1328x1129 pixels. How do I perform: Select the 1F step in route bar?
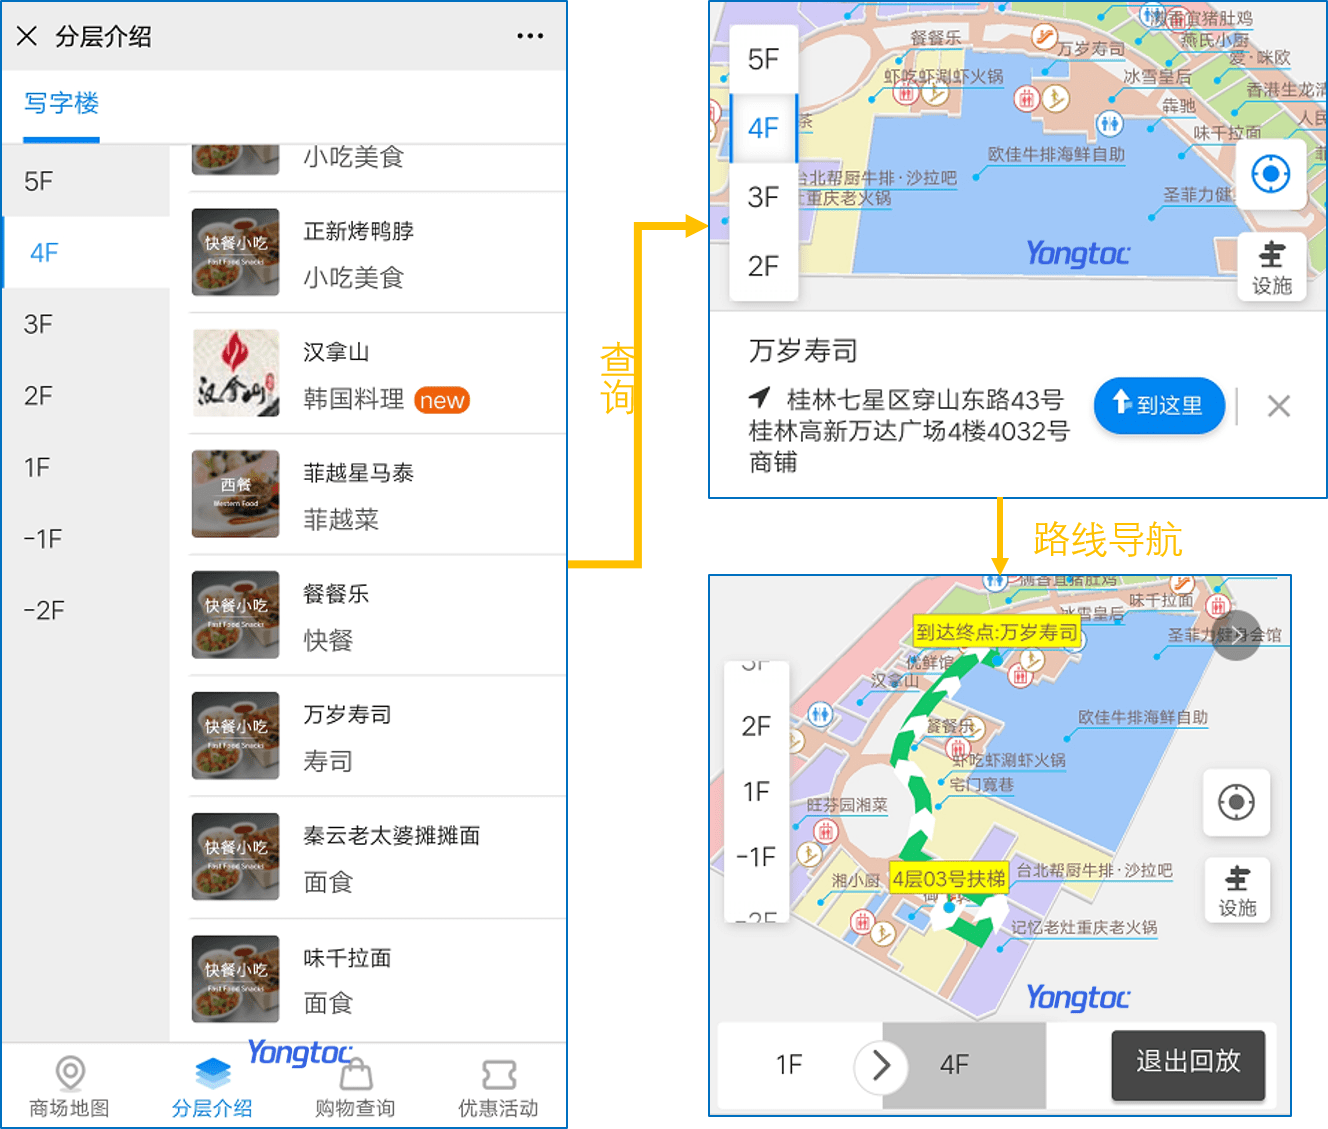click(x=789, y=1065)
